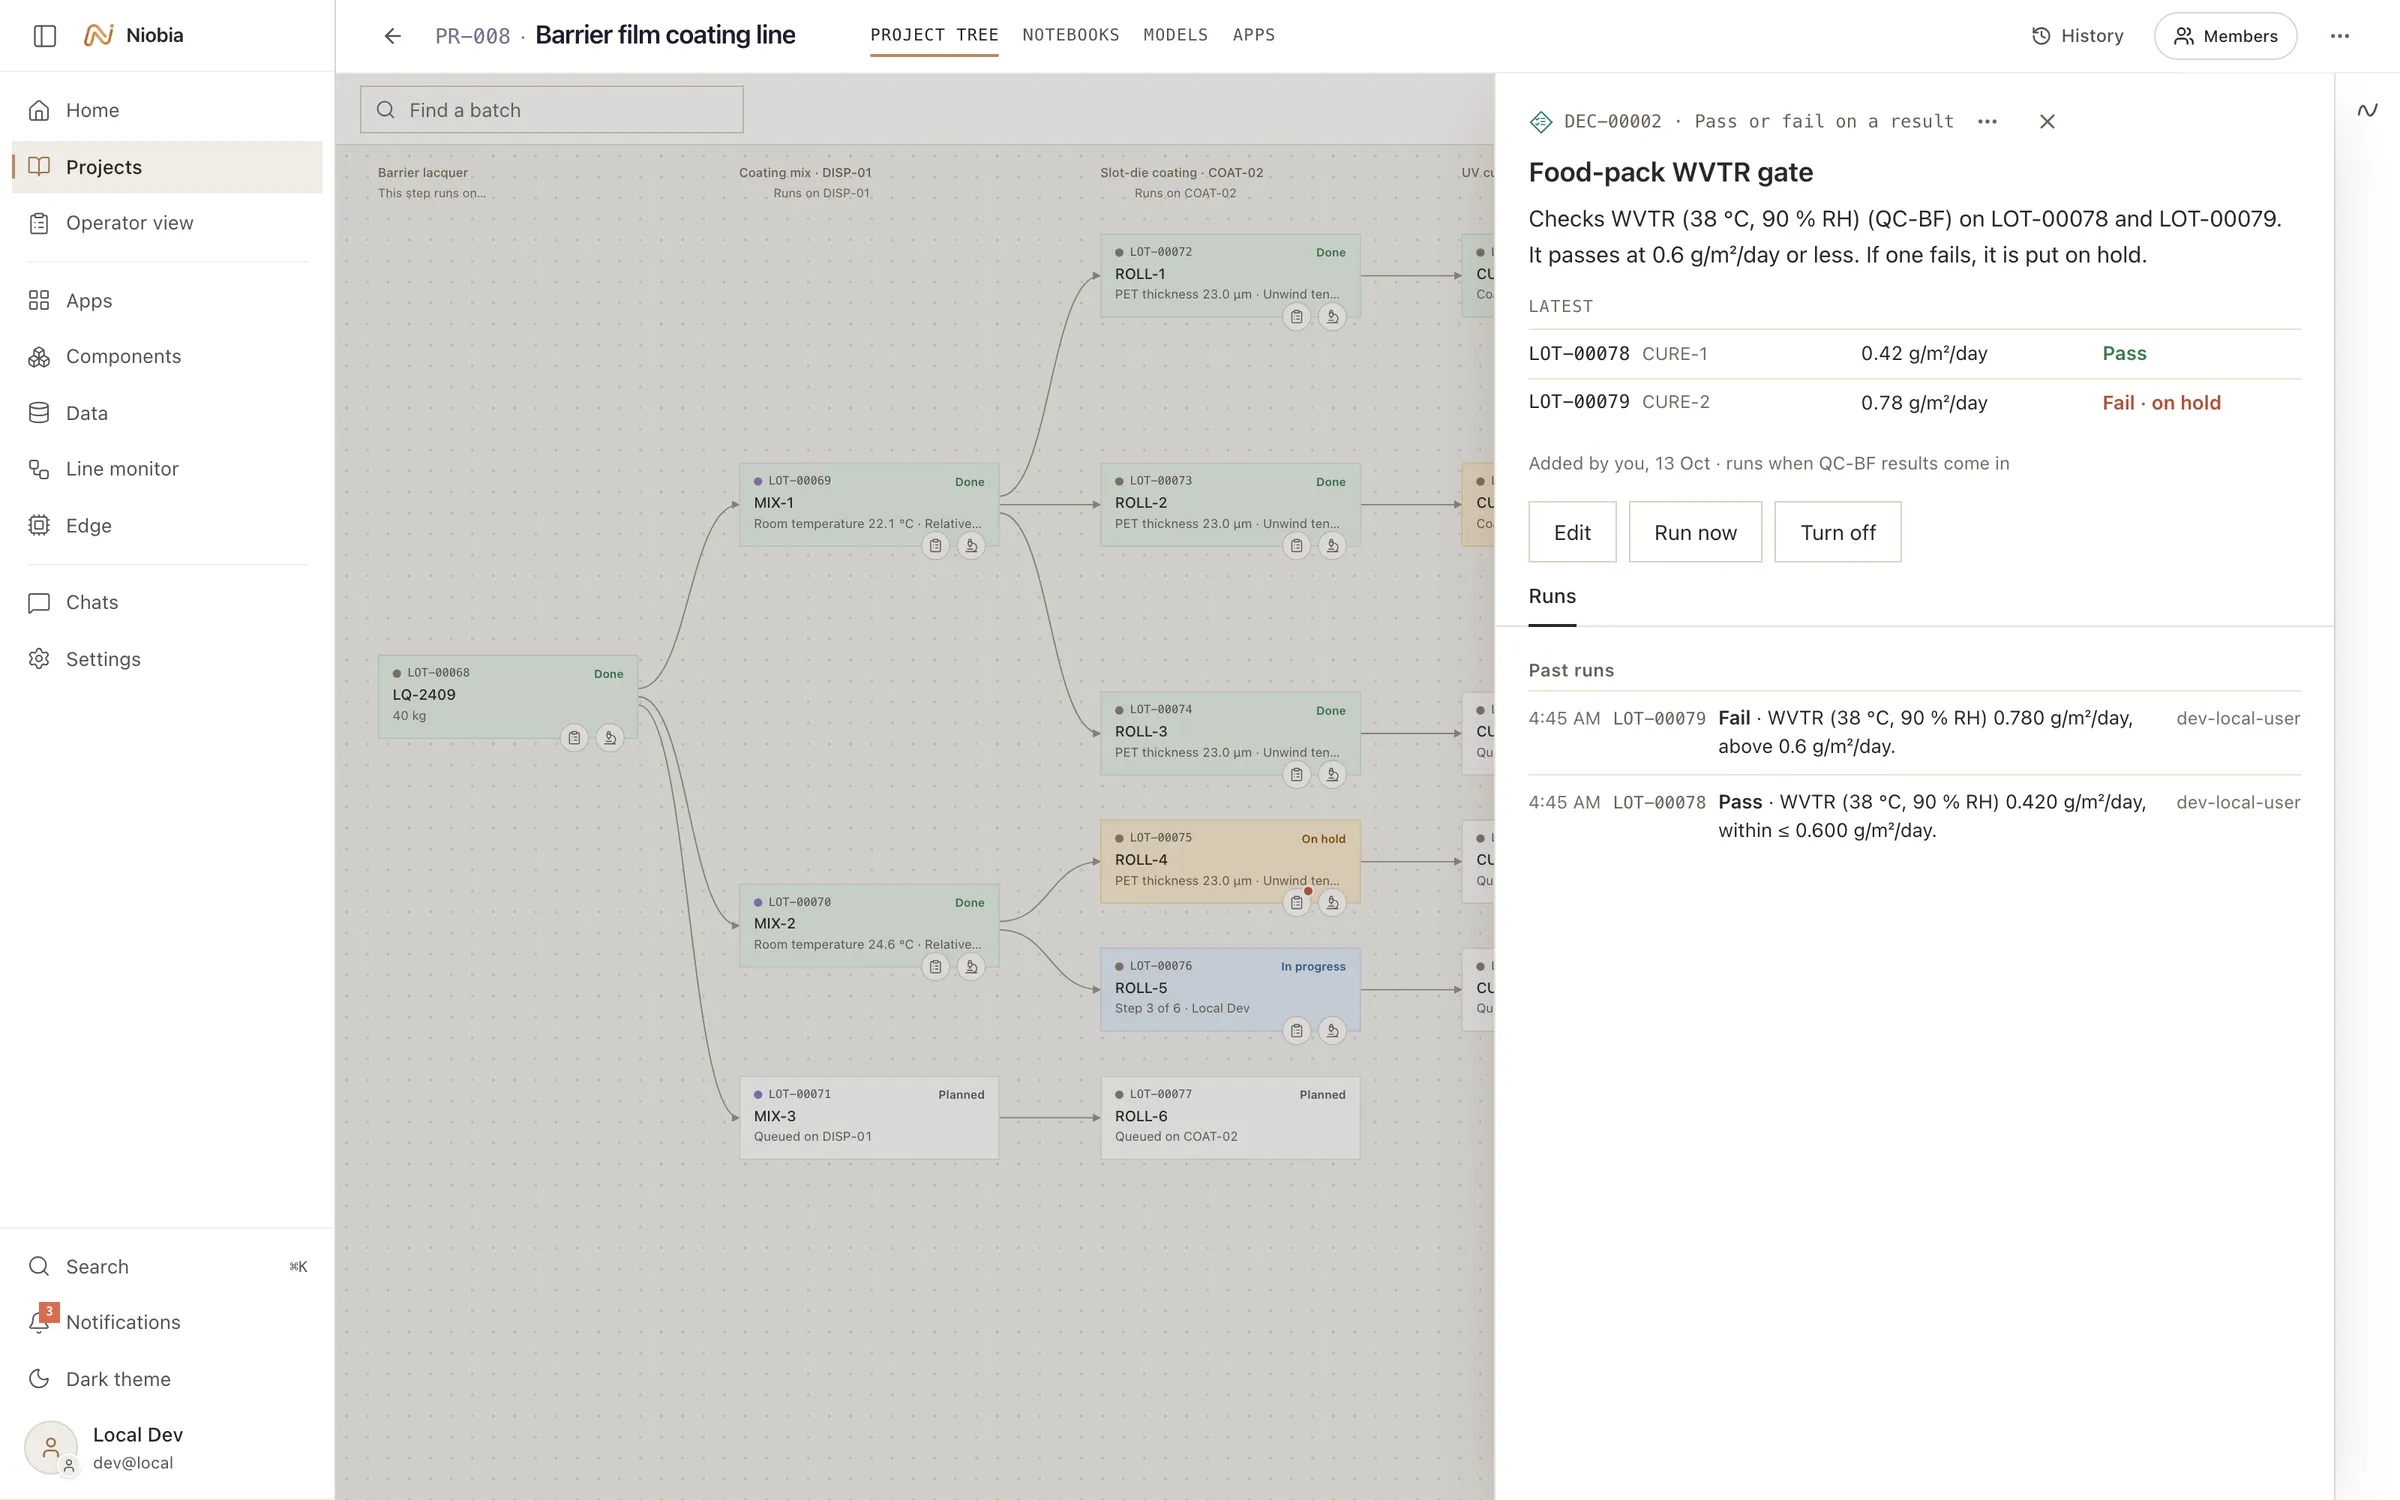Click the Edit button
The height and width of the screenshot is (1500, 2400).
(1572, 532)
